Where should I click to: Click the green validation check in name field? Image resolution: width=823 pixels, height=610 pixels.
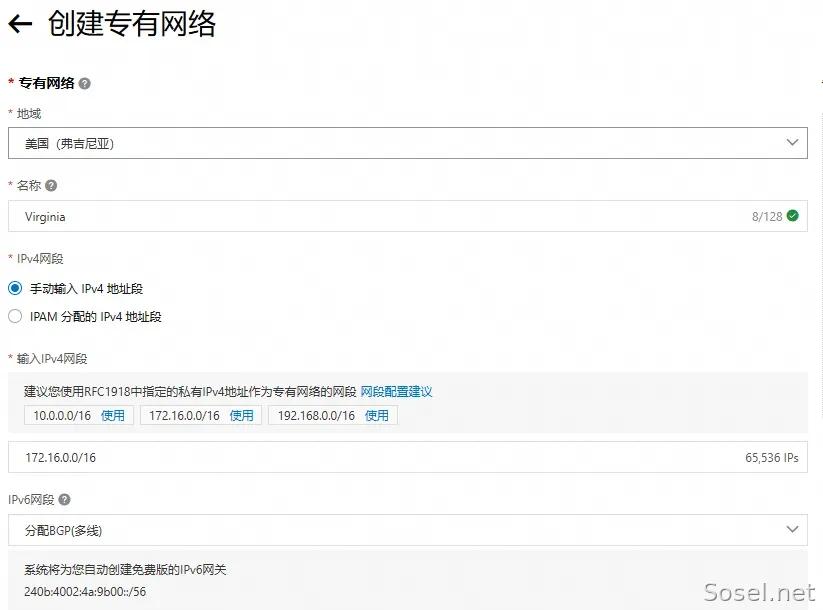pos(793,216)
